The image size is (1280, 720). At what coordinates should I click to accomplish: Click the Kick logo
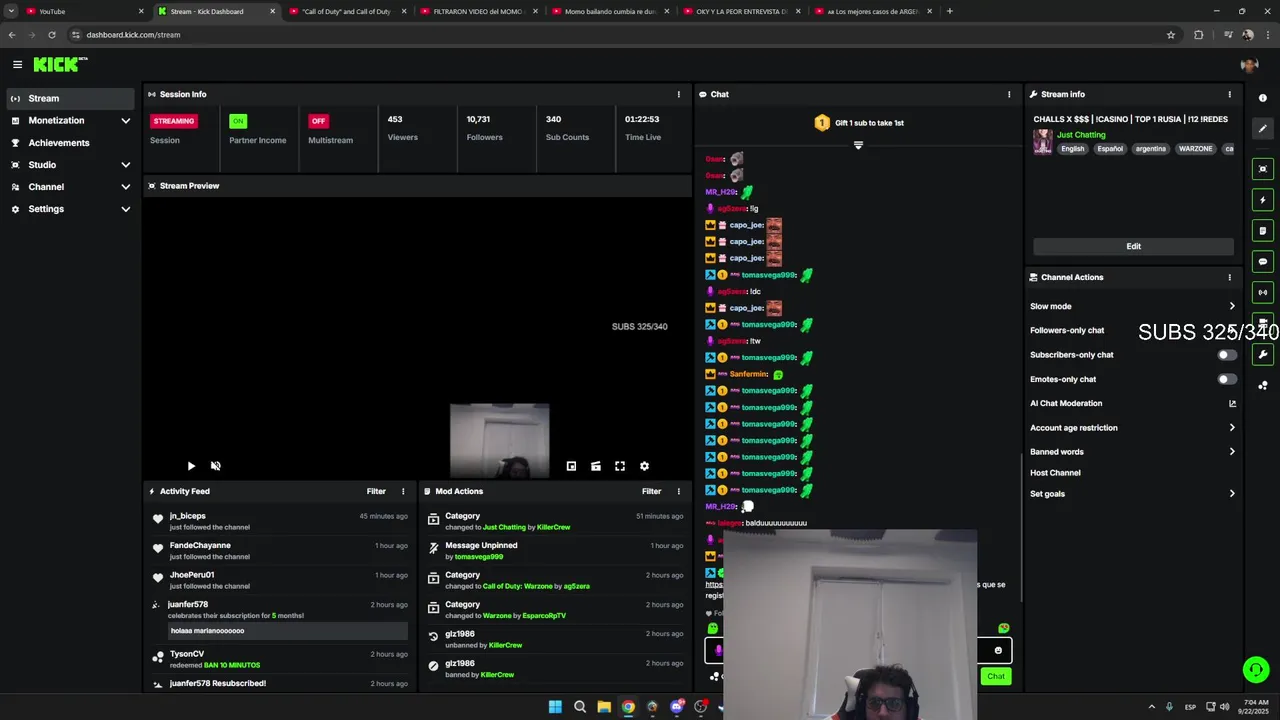click(60, 64)
